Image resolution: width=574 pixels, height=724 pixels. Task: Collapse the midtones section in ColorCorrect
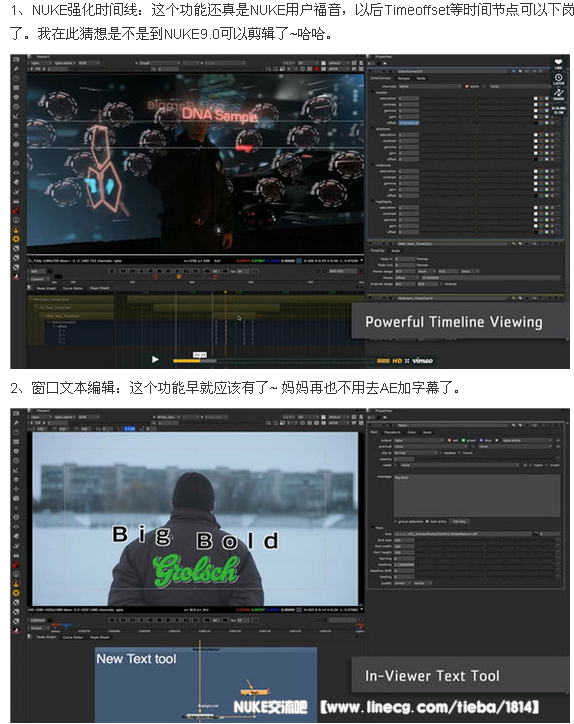373,165
